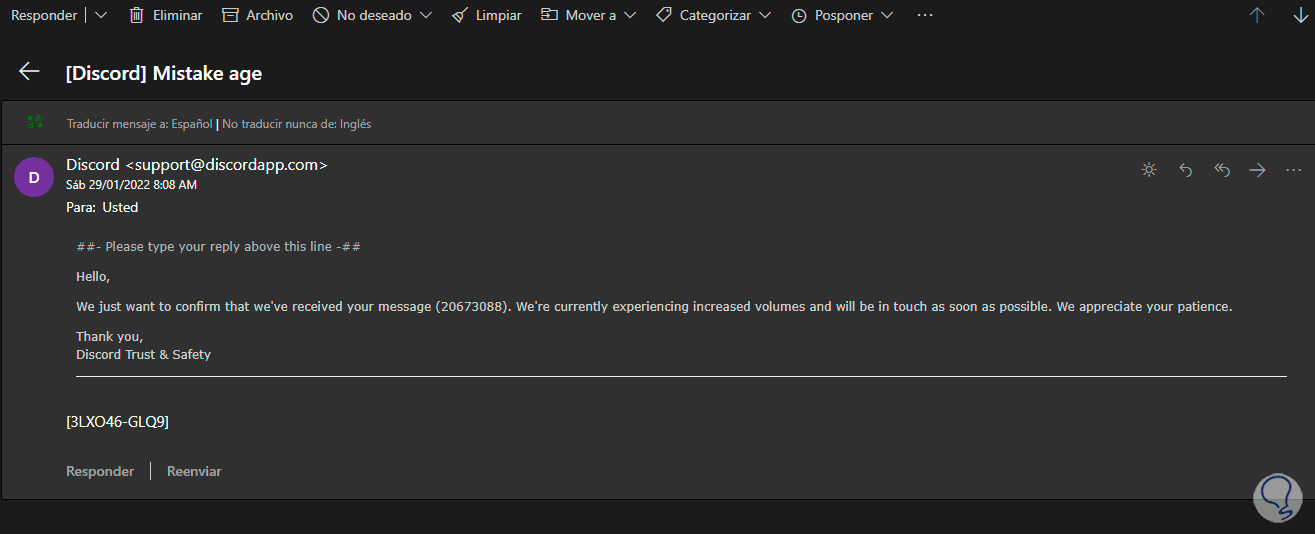Archive the message with Archivo
This screenshot has height=534, width=1315.
258,15
